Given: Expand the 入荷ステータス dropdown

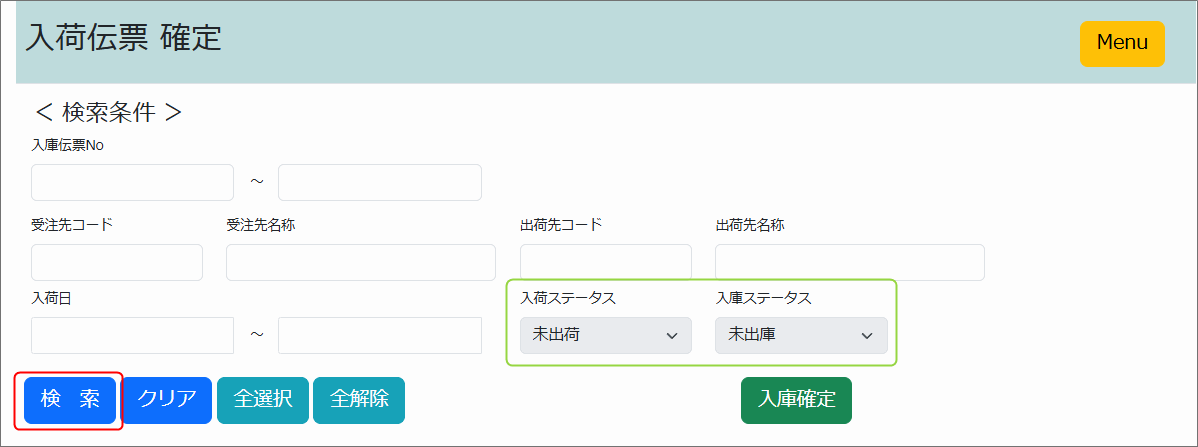Looking at the screenshot, I should (605, 336).
